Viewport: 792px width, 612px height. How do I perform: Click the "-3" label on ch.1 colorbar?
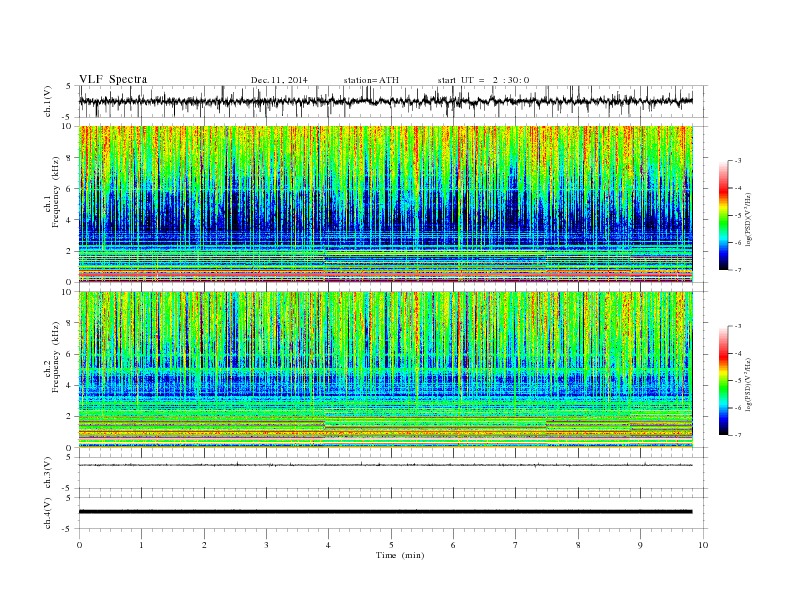pyautogui.click(x=738, y=161)
